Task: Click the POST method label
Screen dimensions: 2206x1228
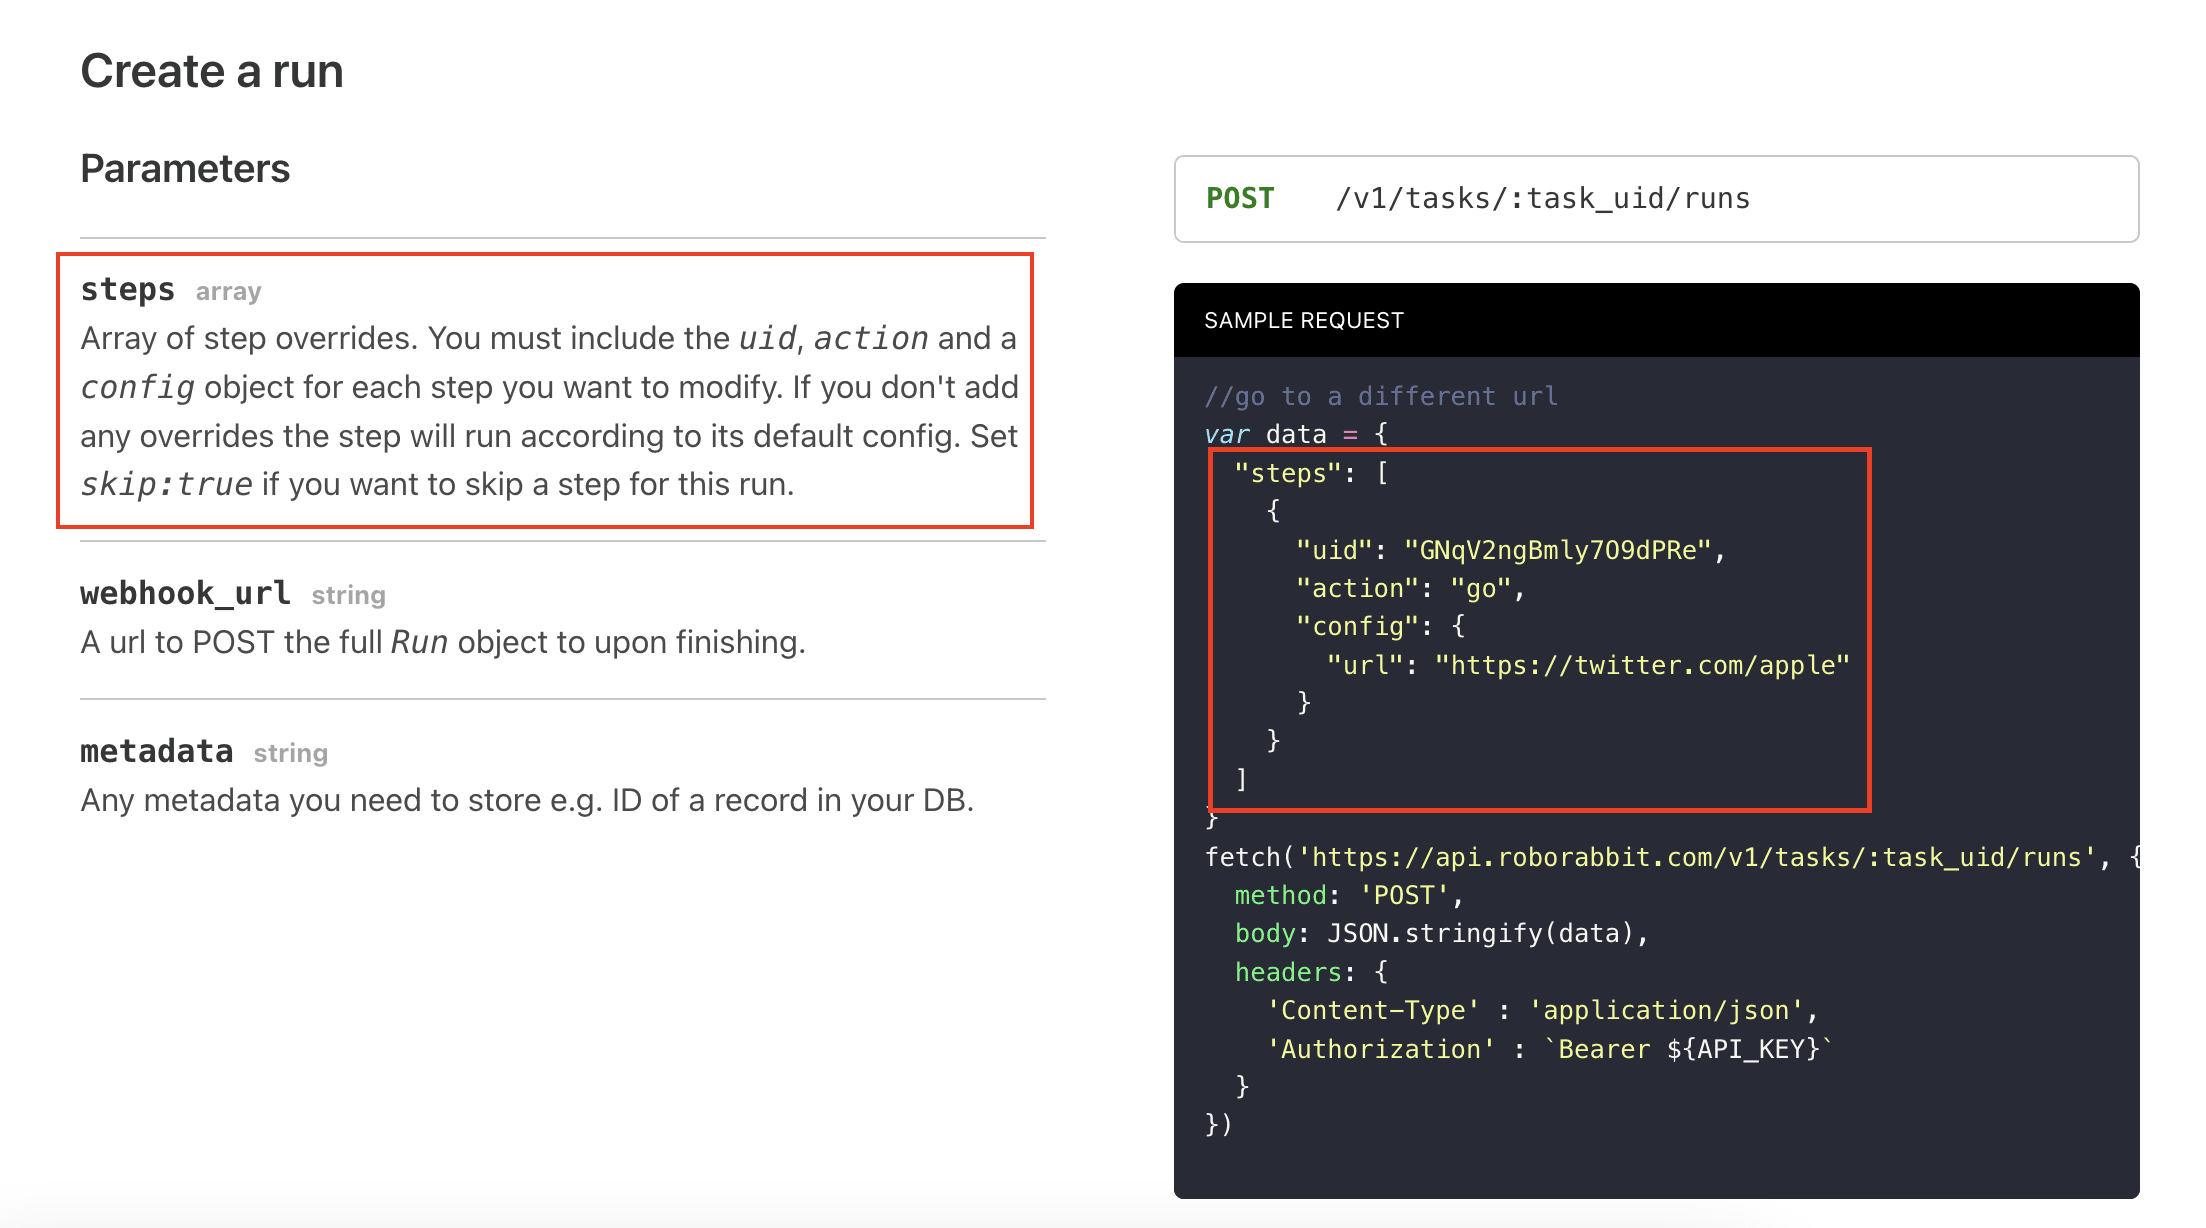Action: (1240, 198)
